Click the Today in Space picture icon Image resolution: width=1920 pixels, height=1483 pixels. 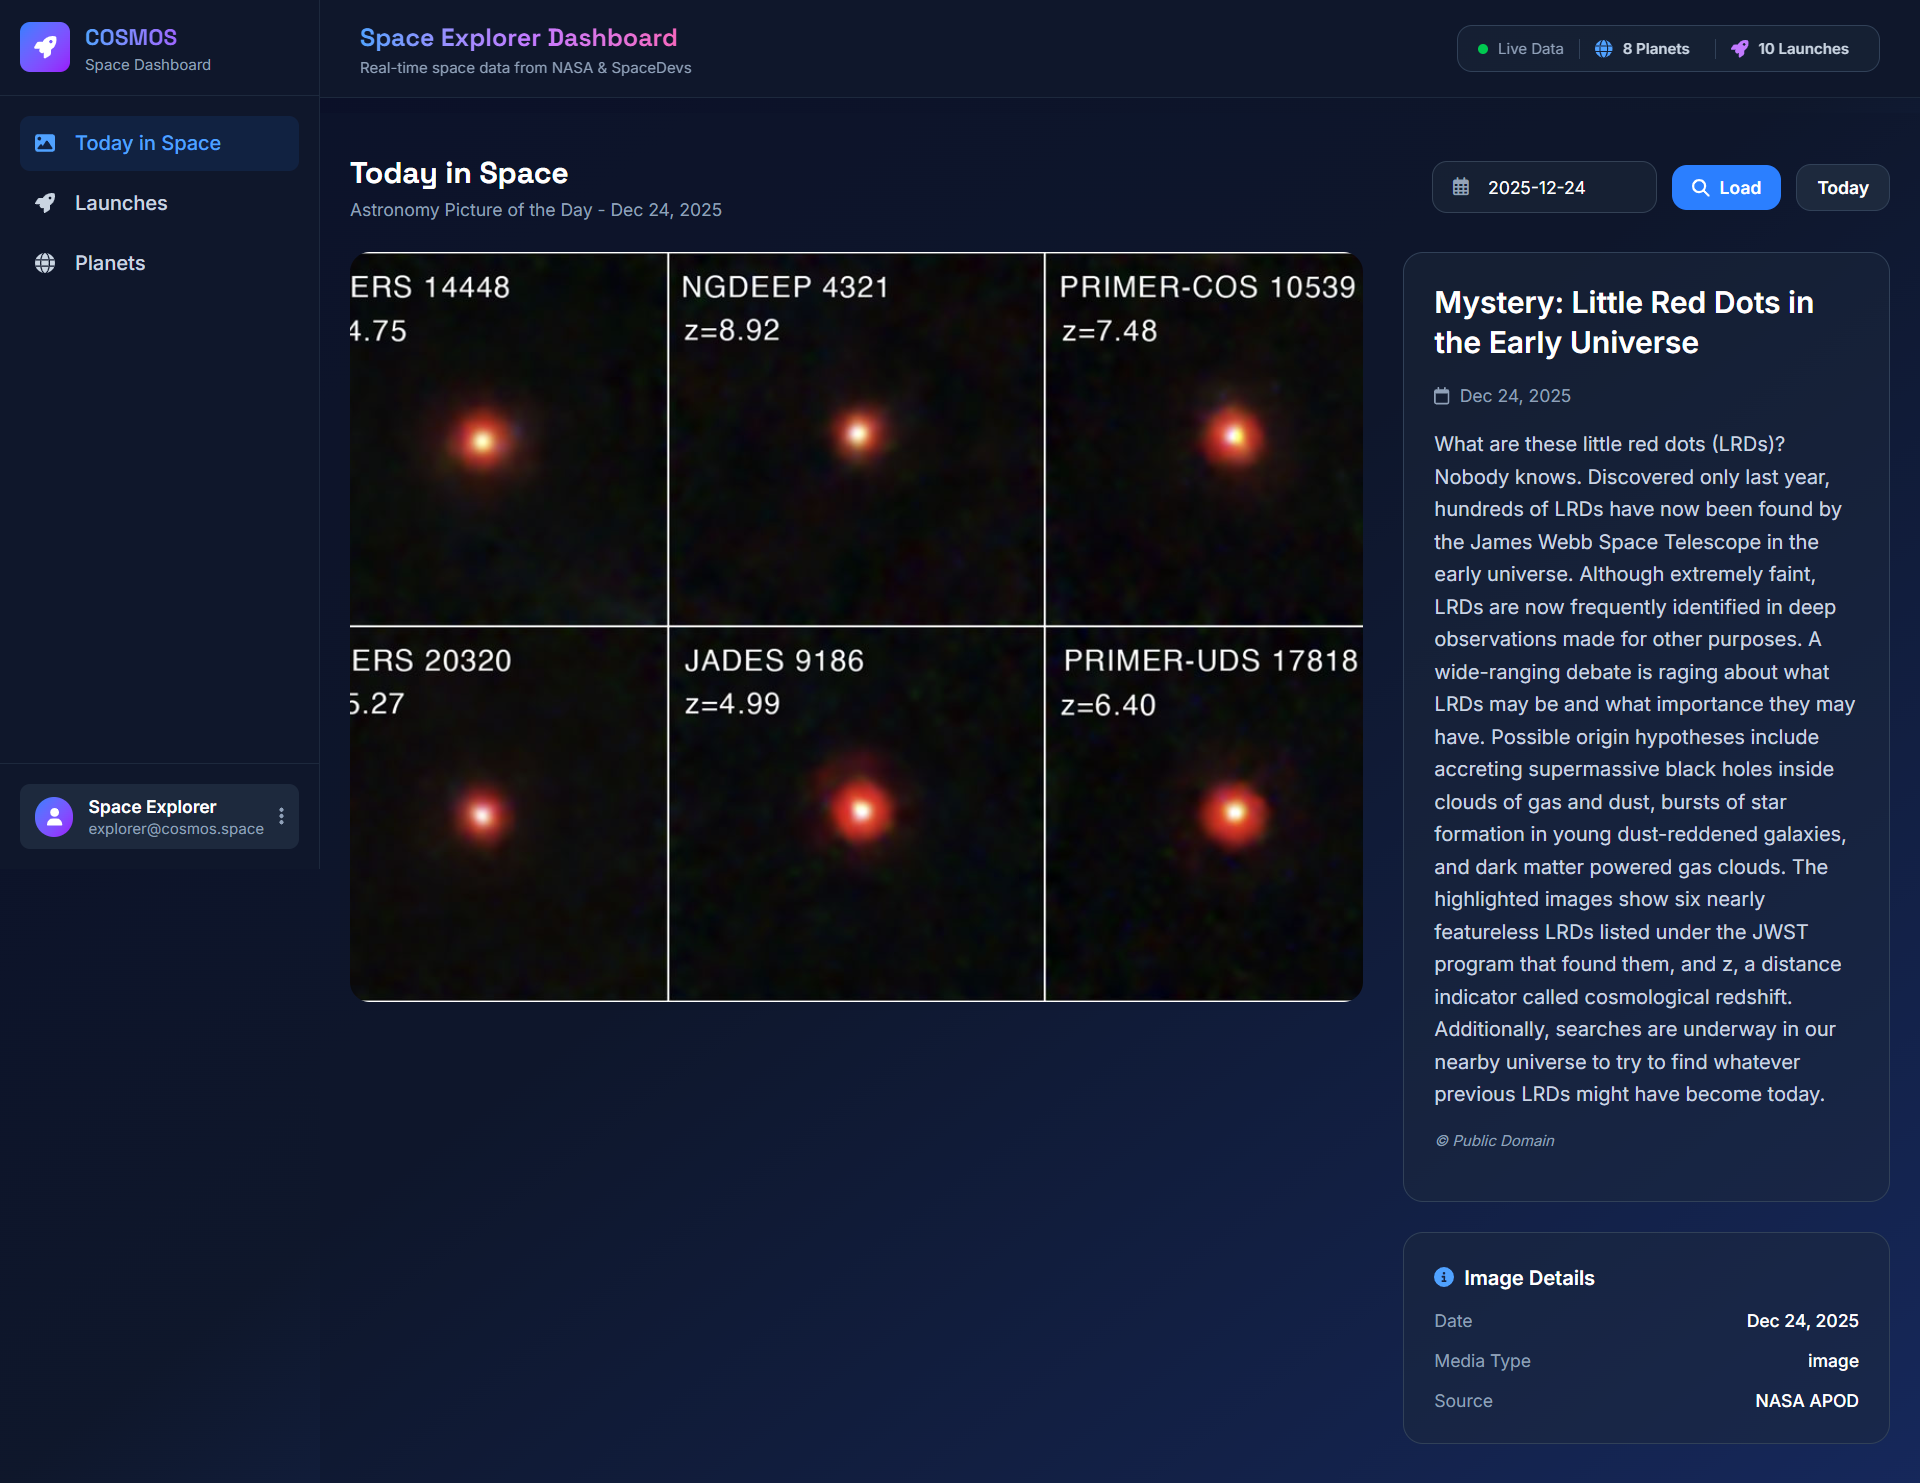tap(45, 143)
